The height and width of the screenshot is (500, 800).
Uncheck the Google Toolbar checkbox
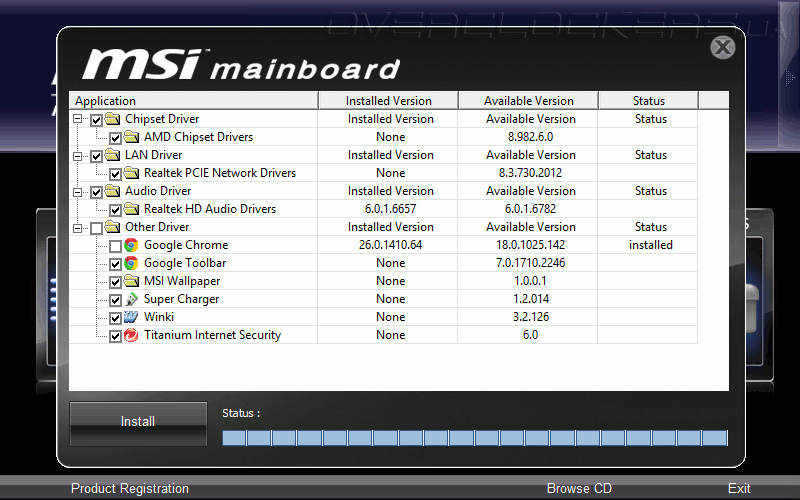pos(115,264)
